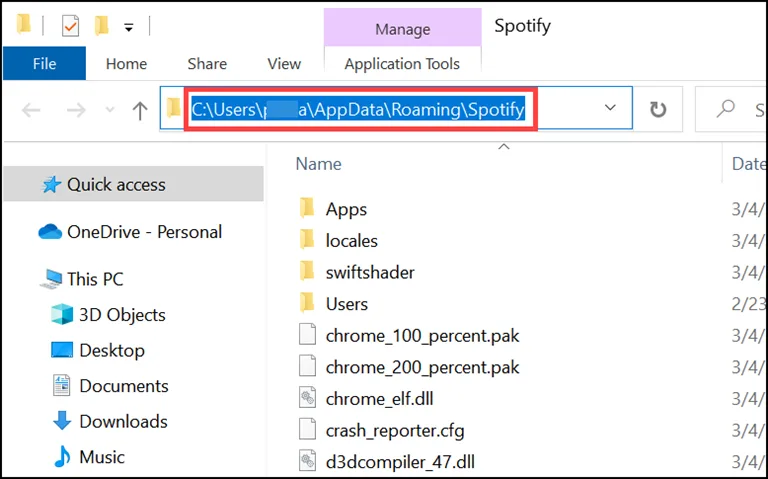The image size is (768, 479).
Task: Click the chrome_200_percent.pak file icon
Action: point(308,366)
